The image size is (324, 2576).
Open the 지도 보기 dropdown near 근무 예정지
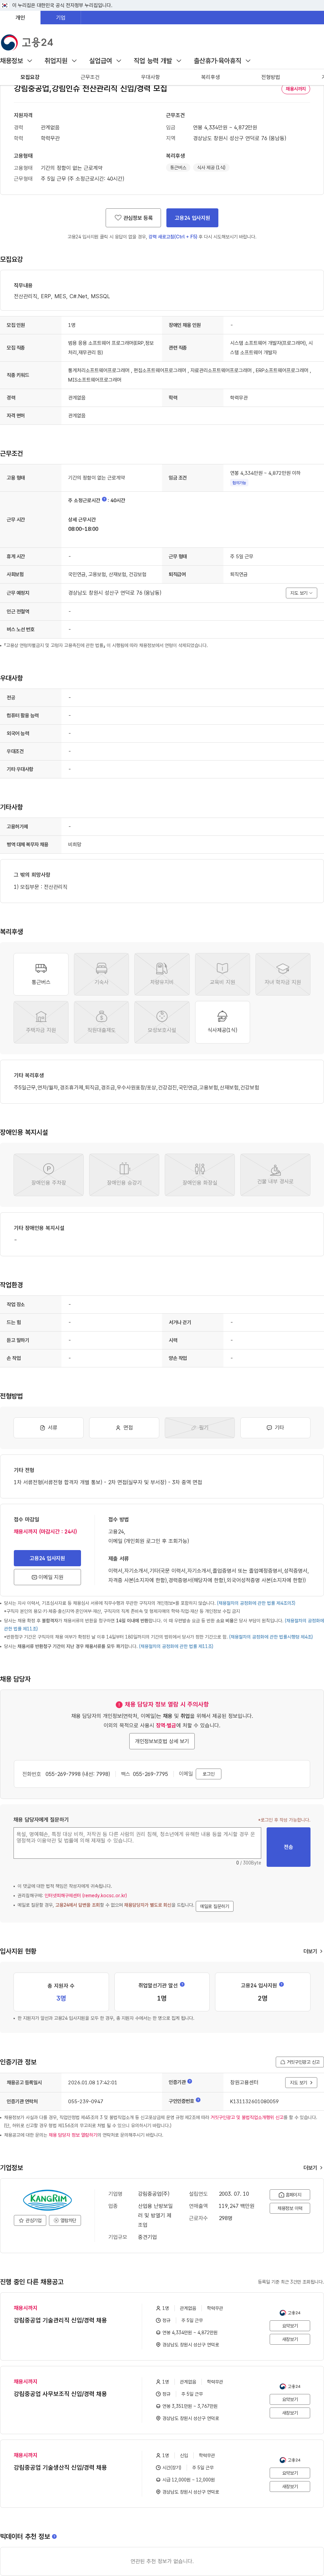click(x=301, y=593)
